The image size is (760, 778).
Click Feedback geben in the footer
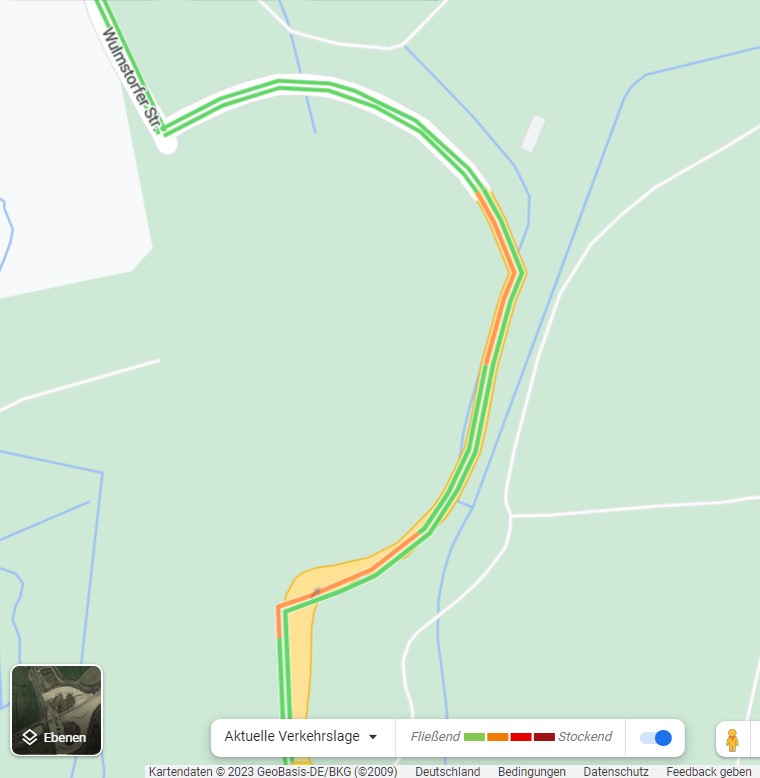tap(709, 772)
